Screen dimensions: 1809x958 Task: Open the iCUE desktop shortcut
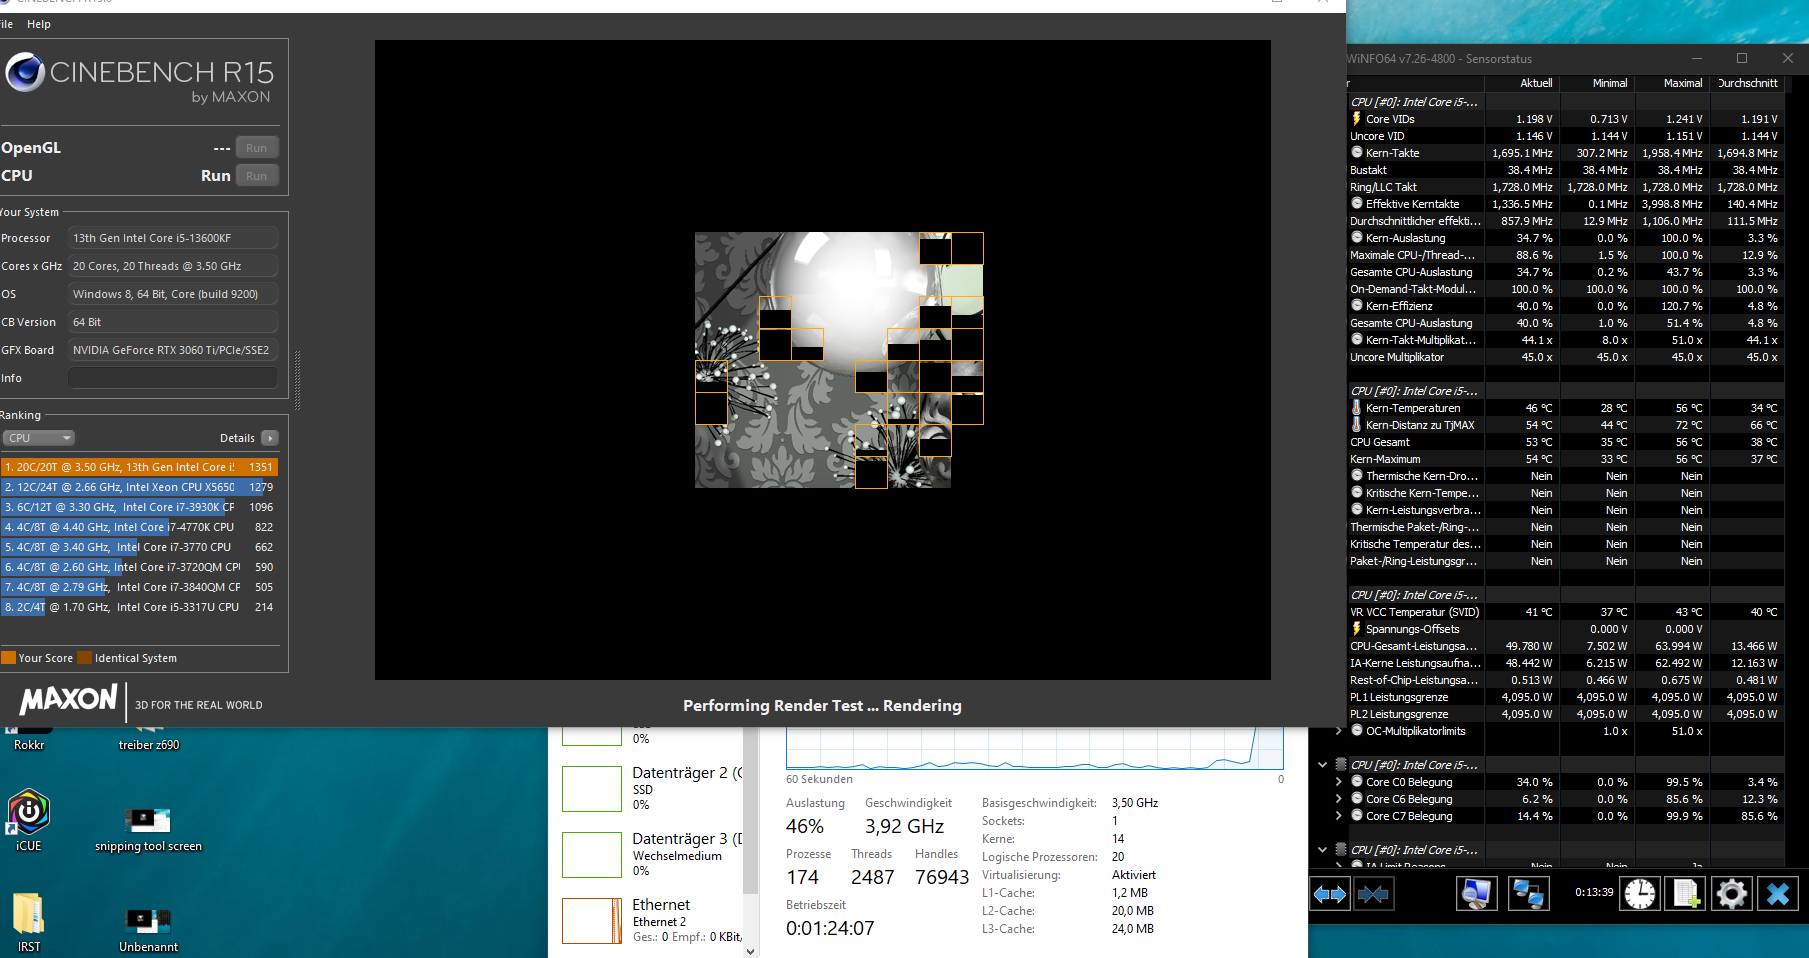pos(29,821)
